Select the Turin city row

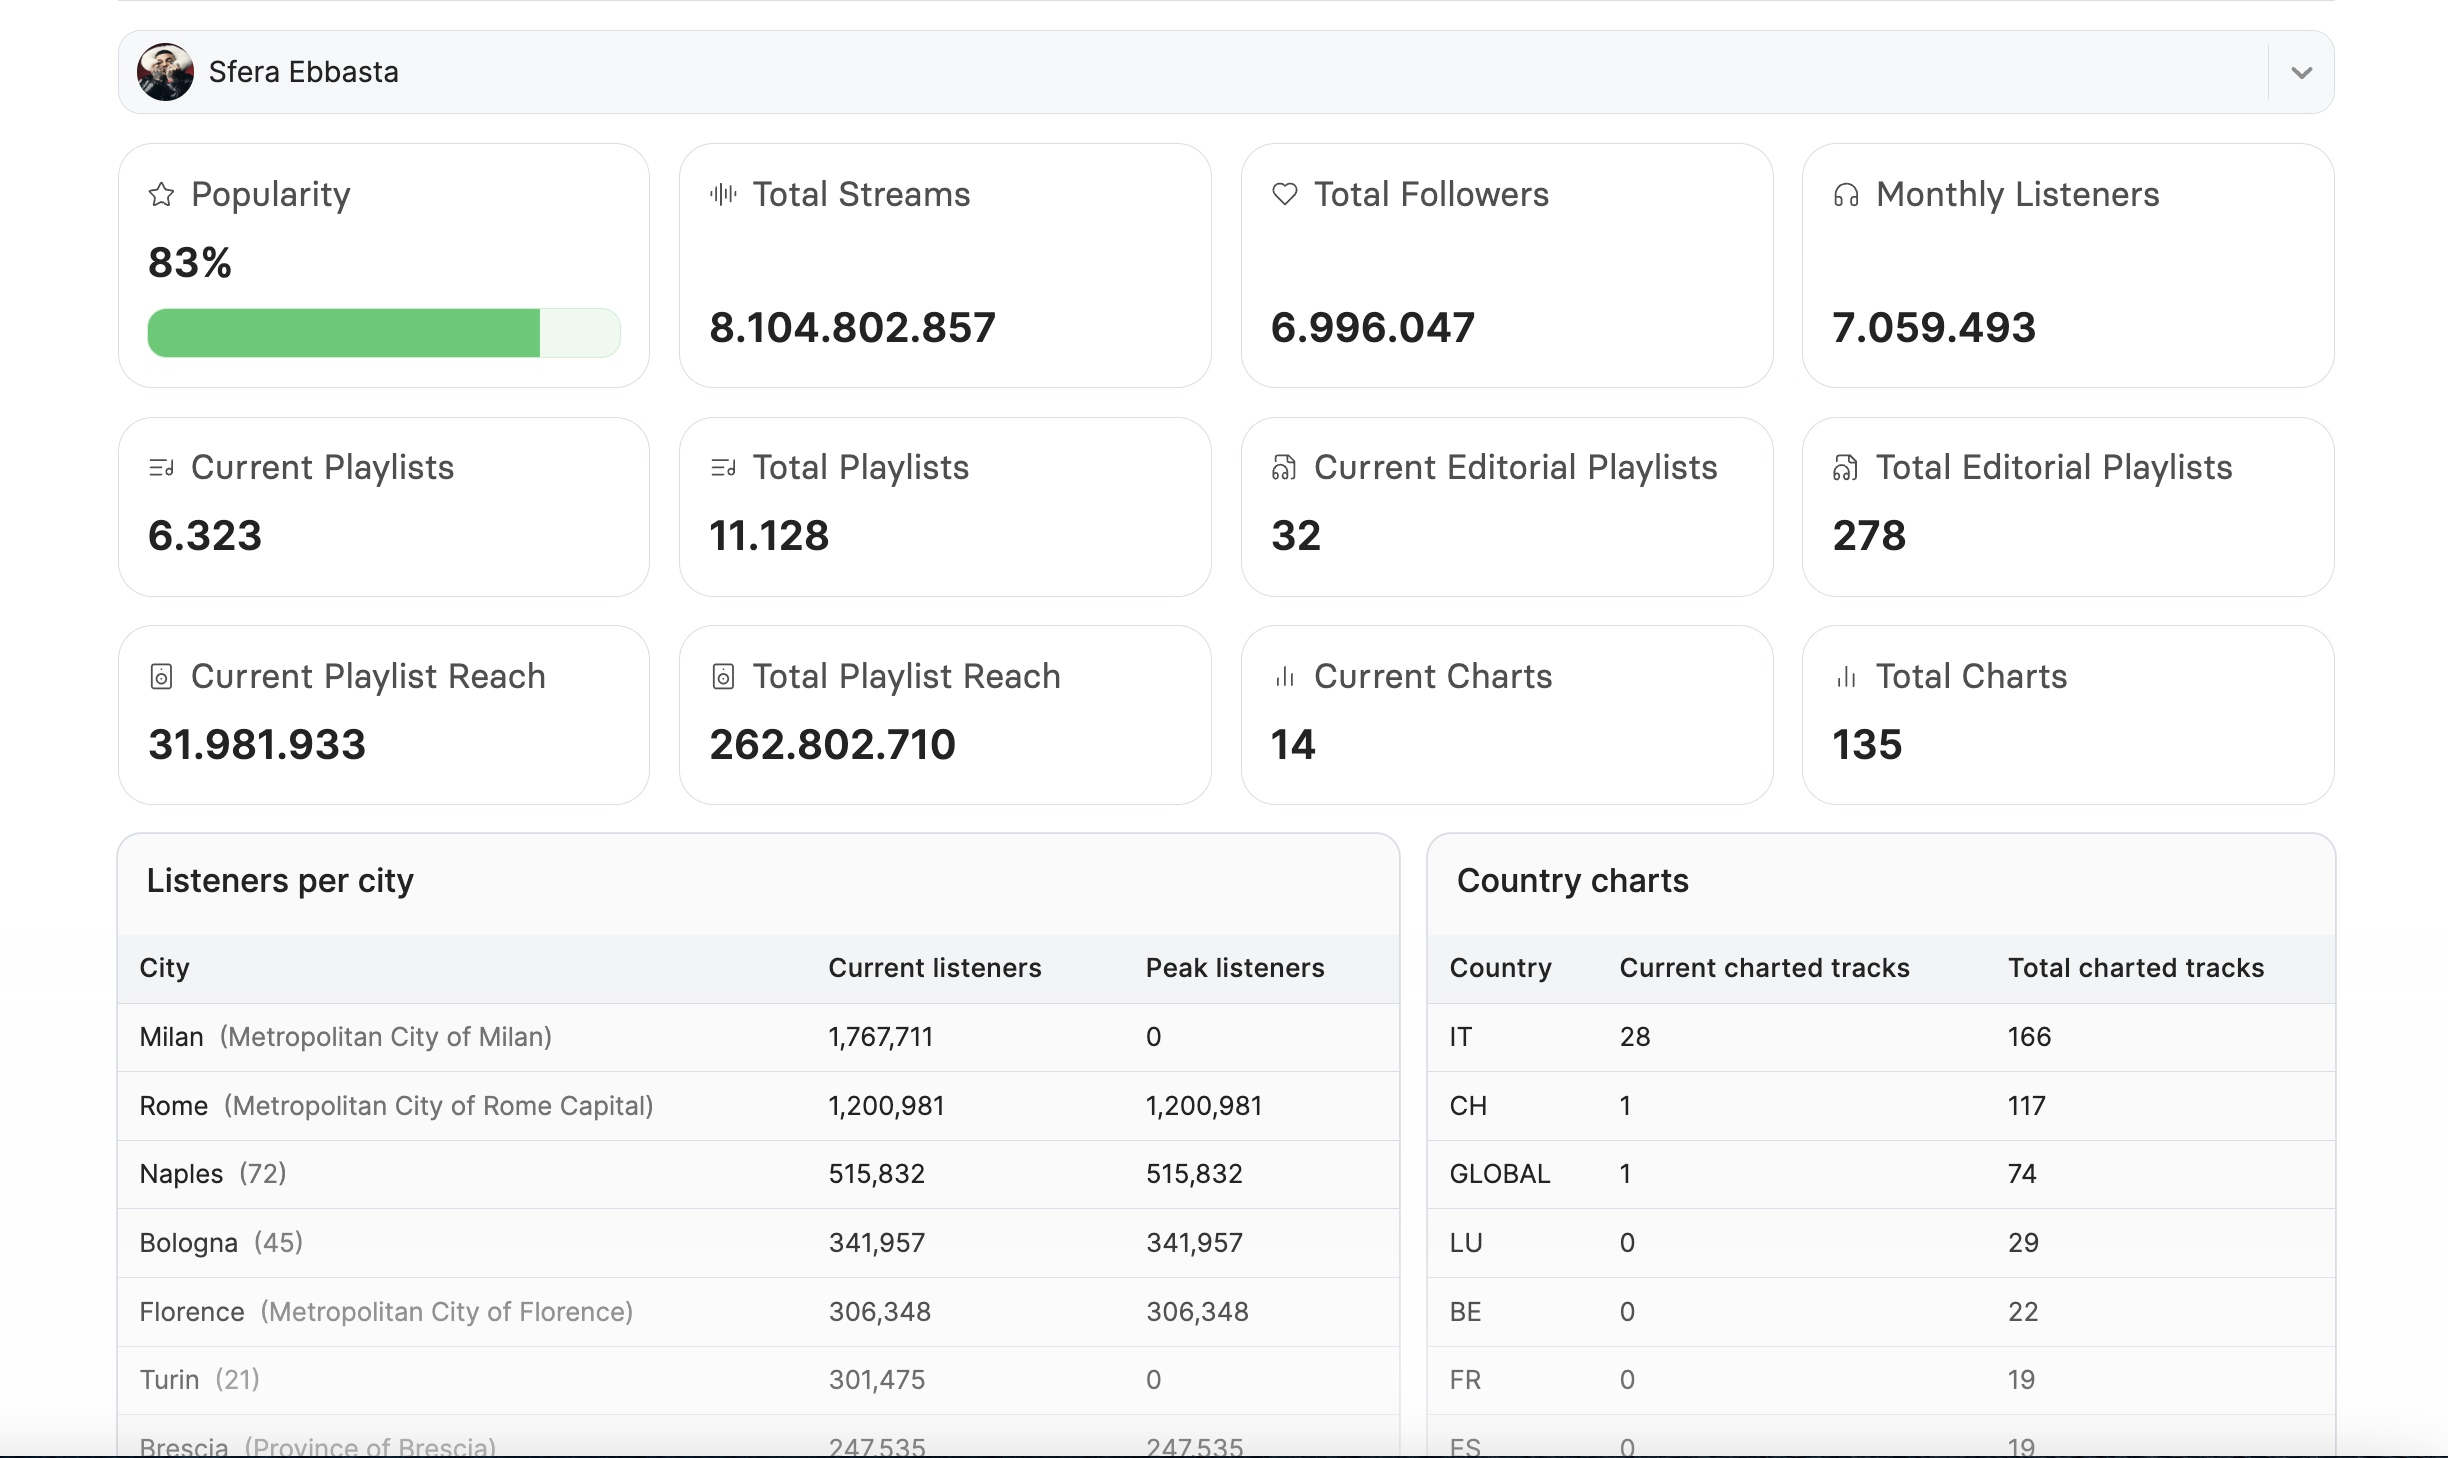coord(758,1380)
